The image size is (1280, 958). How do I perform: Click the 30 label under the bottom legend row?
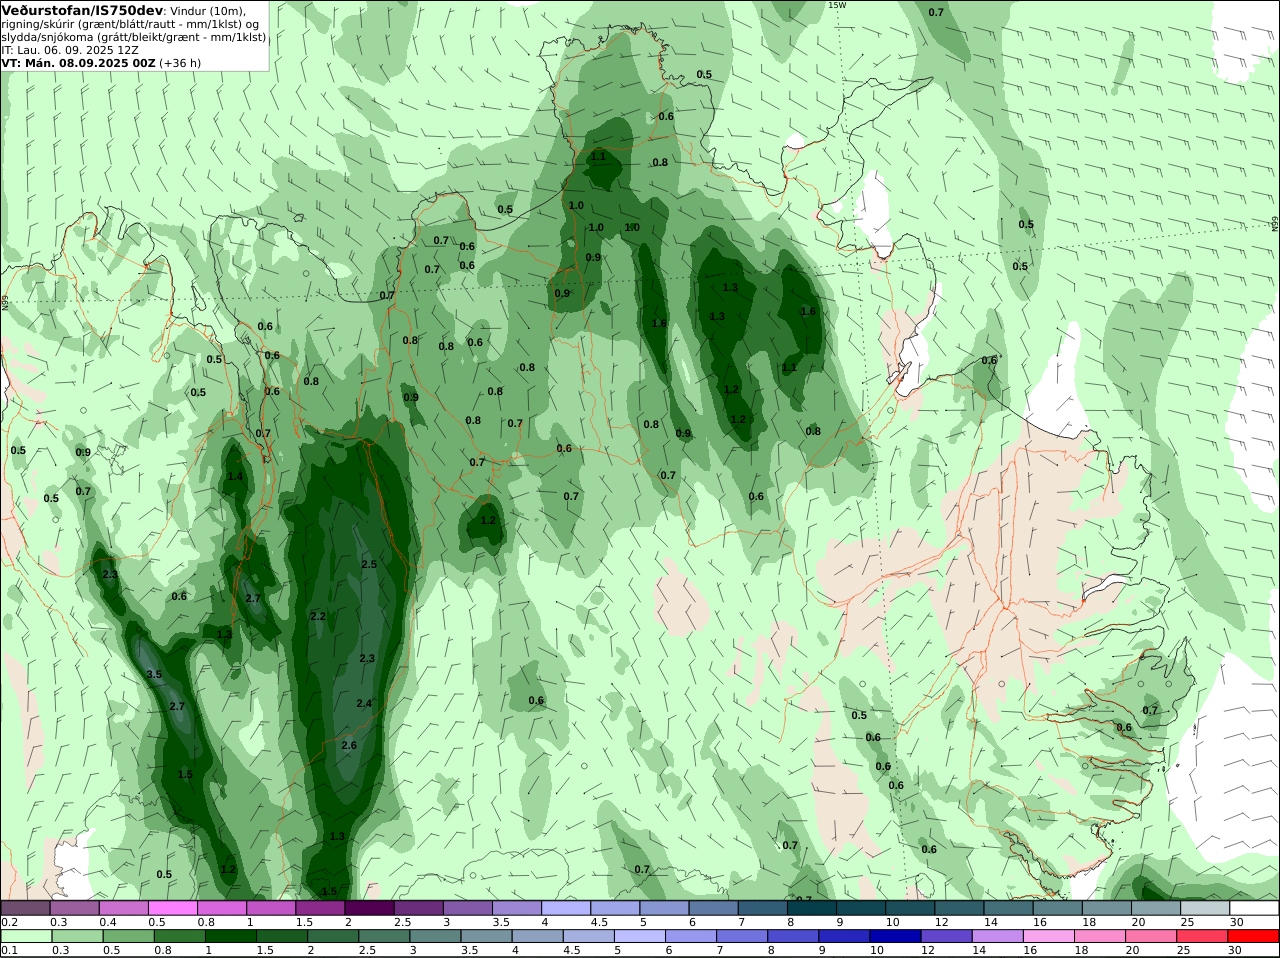coord(1236,951)
